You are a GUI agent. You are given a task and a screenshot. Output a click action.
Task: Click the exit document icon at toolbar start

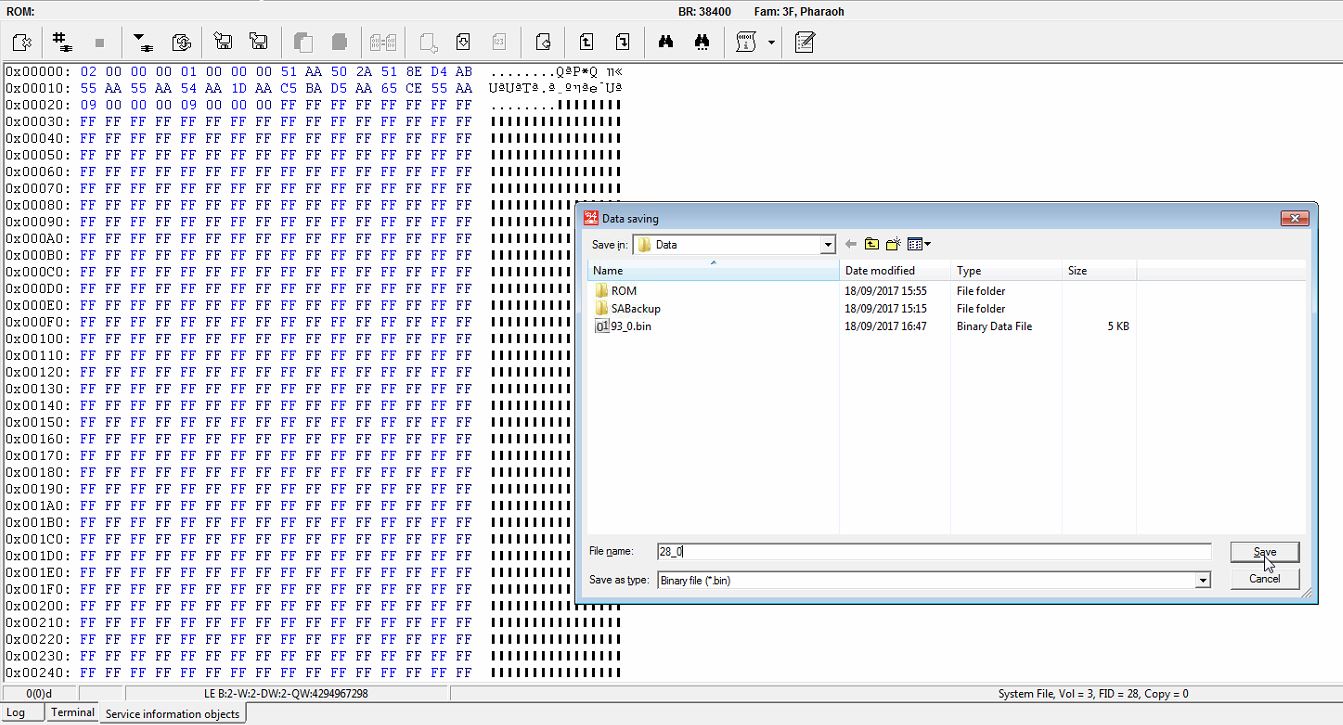pos(22,42)
